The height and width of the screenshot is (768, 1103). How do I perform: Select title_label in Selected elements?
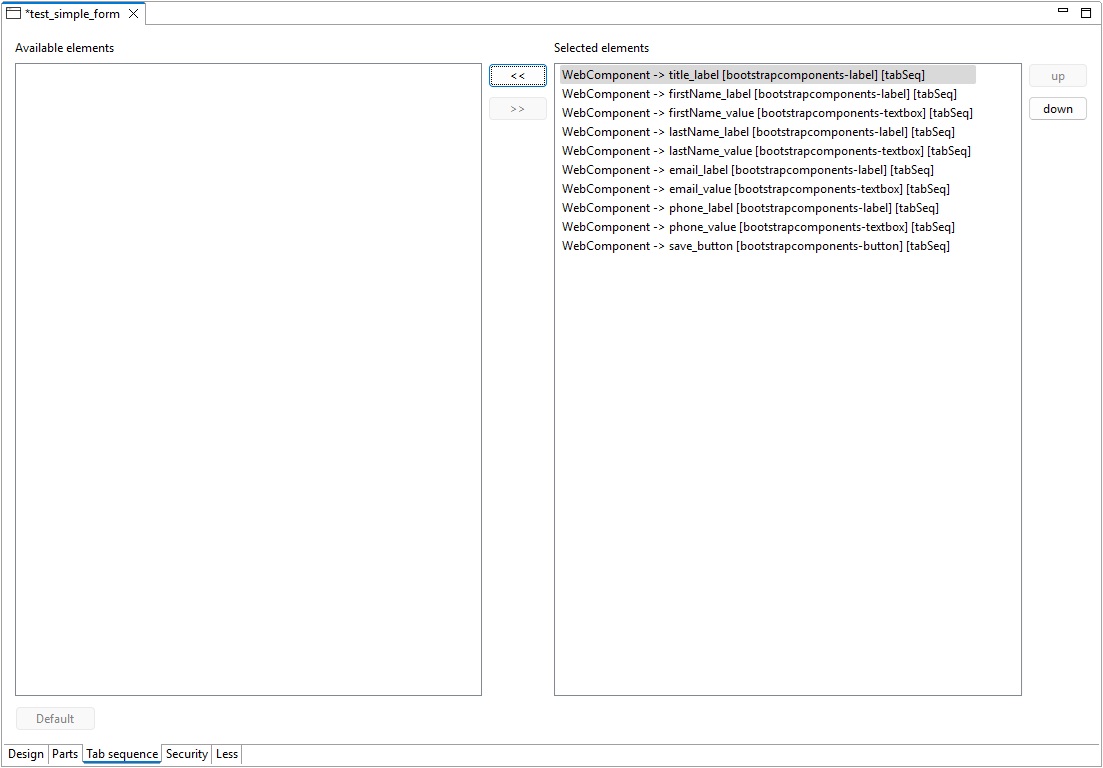click(767, 75)
